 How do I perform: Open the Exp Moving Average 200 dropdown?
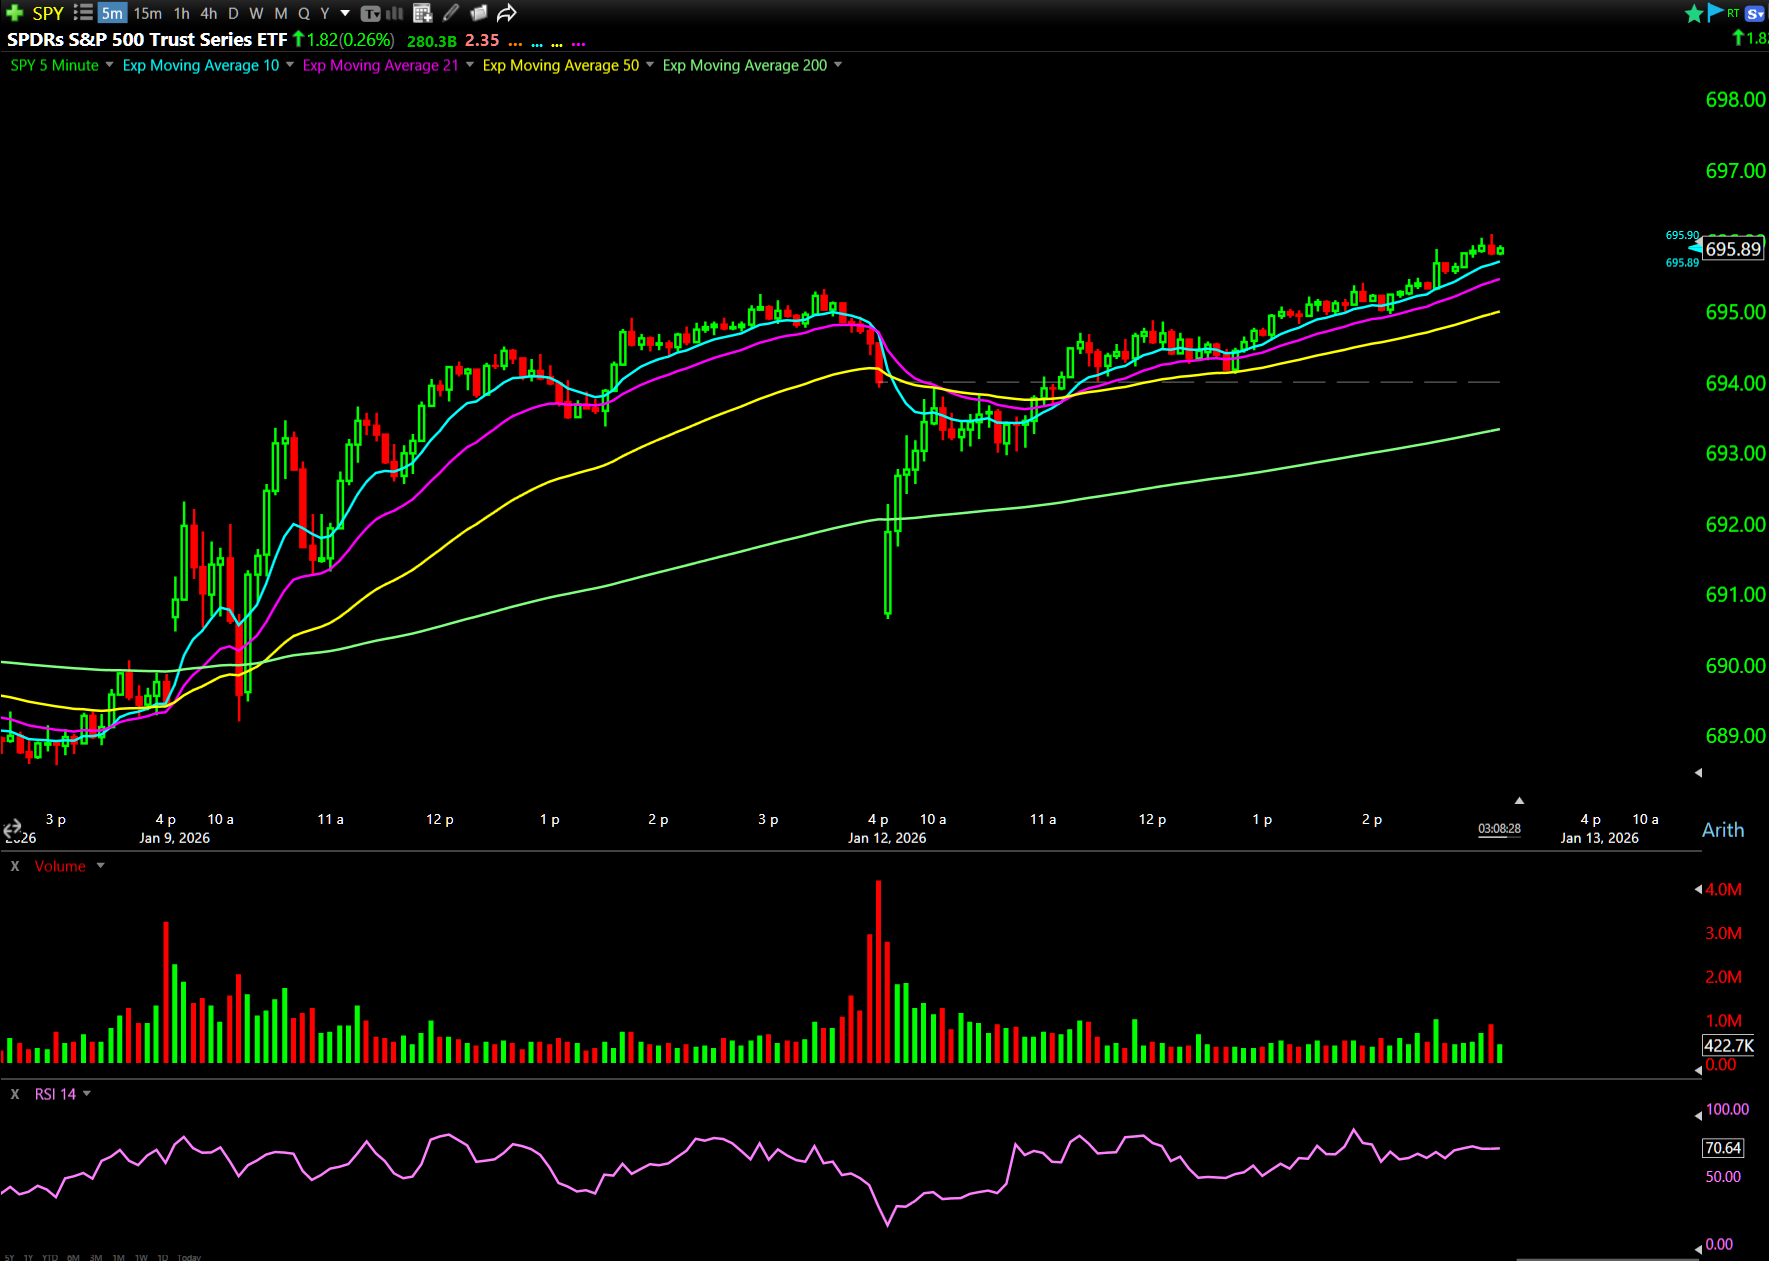[838, 65]
